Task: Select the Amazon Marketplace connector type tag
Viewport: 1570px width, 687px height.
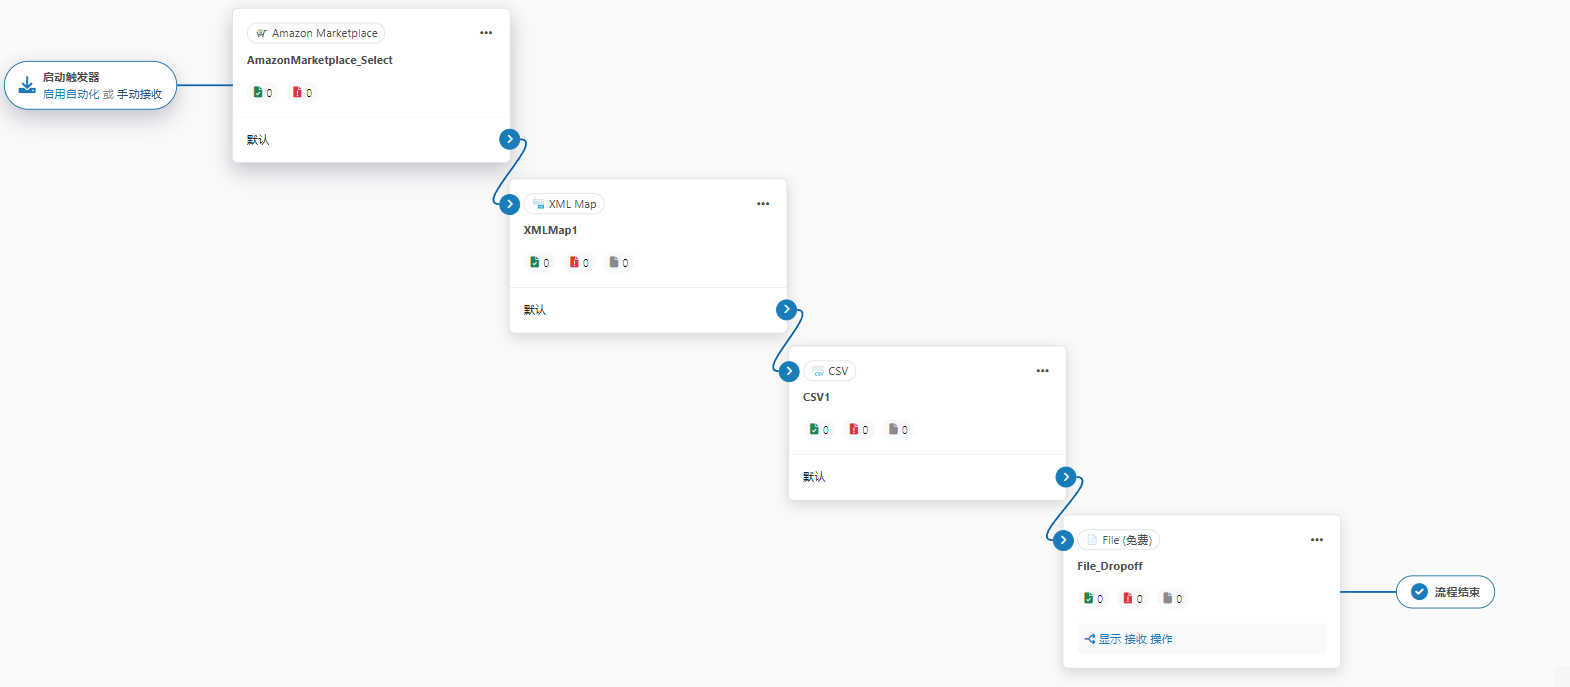Action: [x=316, y=33]
